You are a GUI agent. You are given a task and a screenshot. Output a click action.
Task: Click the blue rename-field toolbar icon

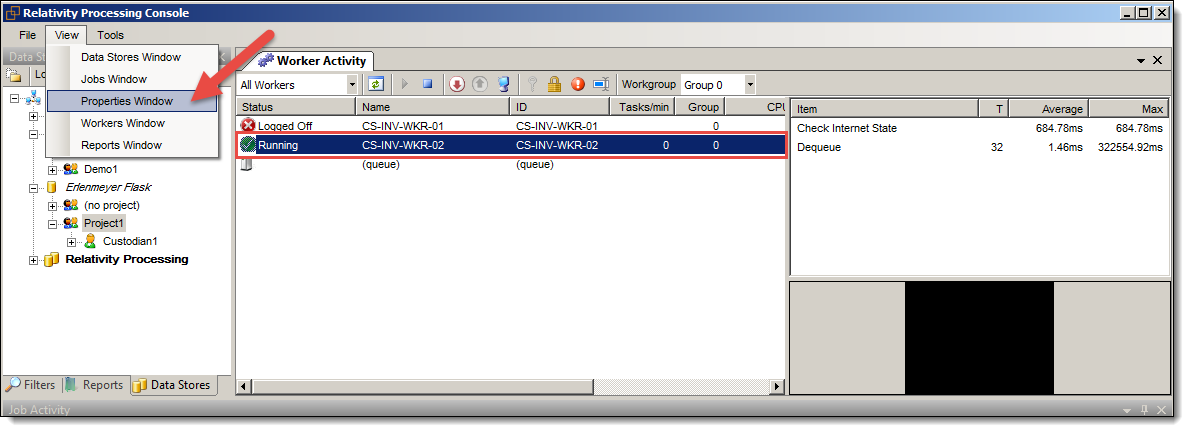click(601, 84)
